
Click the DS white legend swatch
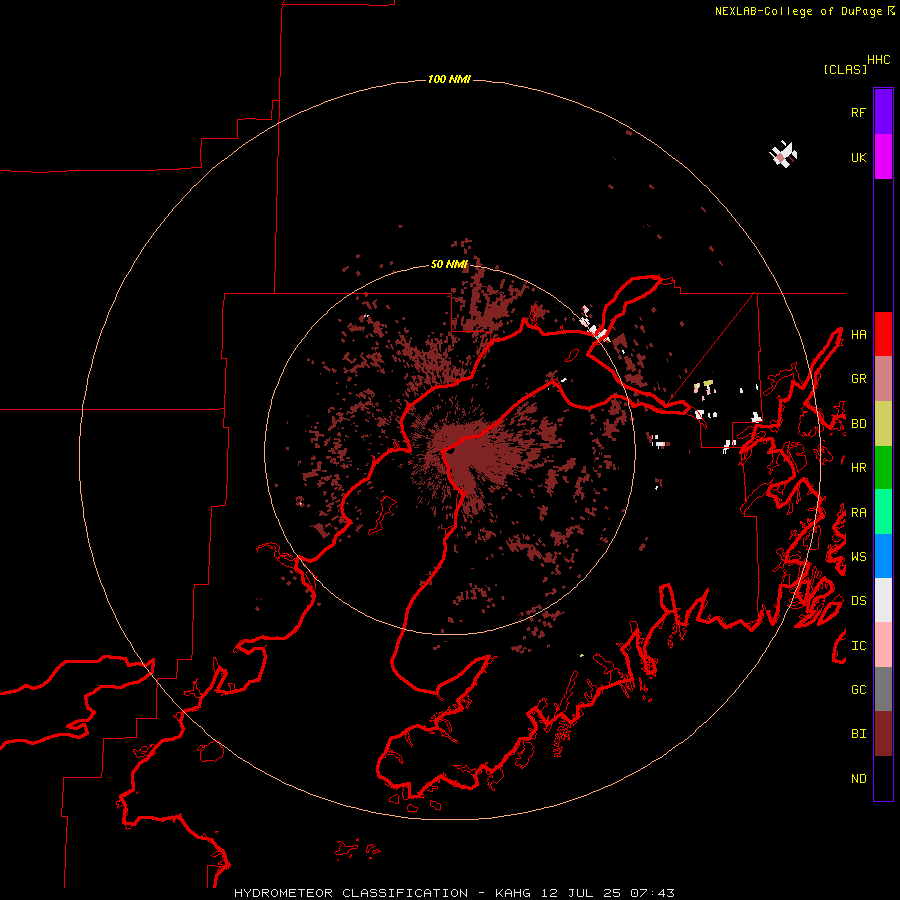tap(883, 600)
